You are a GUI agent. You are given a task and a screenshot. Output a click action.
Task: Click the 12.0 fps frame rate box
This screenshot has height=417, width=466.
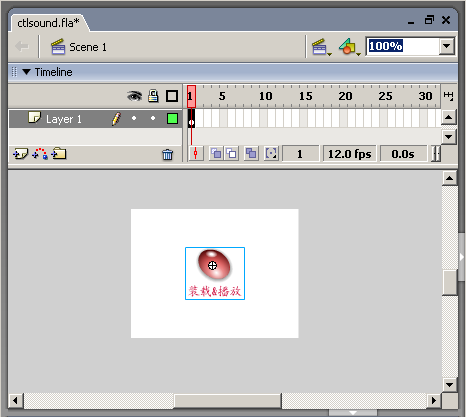pos(350,154)
